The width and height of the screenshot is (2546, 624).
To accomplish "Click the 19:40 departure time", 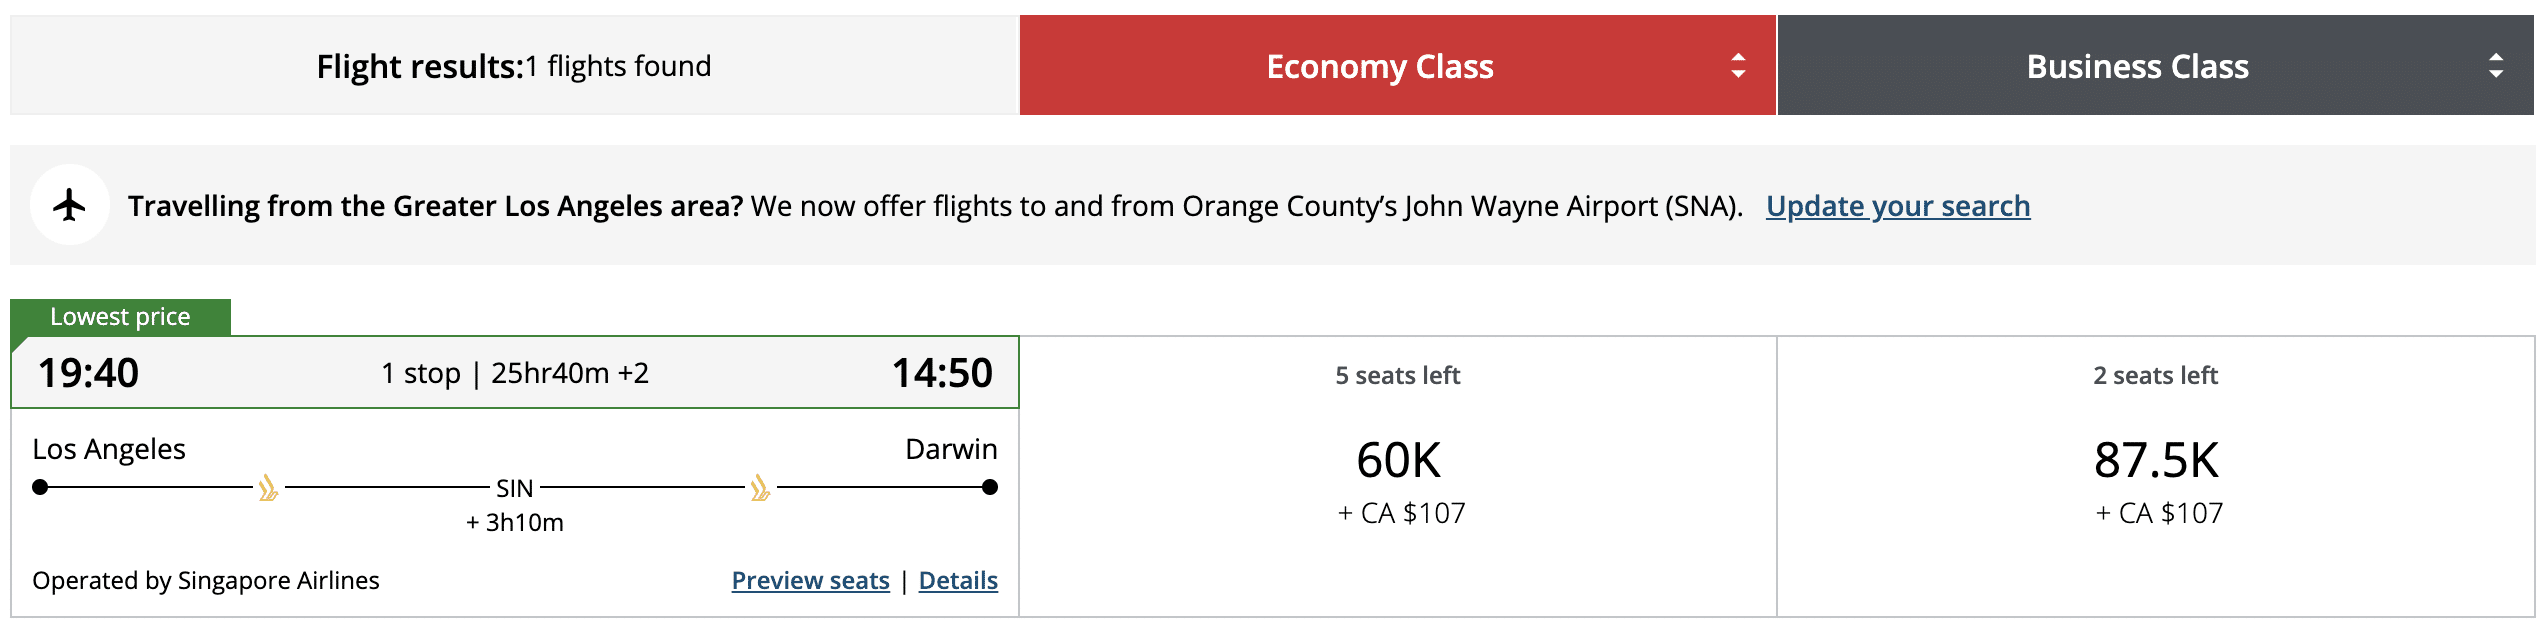I will coord(88,373).
